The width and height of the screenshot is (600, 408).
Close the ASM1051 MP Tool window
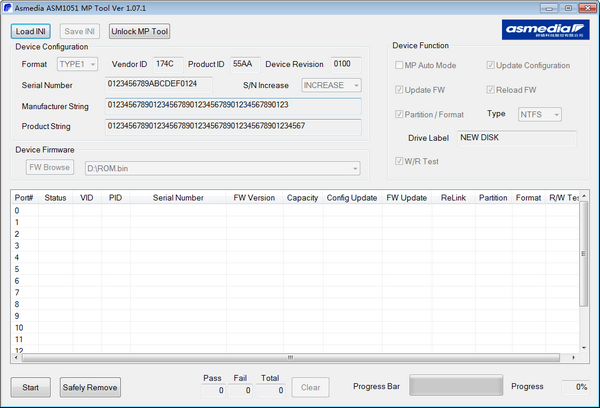click(x=587, y=8)
